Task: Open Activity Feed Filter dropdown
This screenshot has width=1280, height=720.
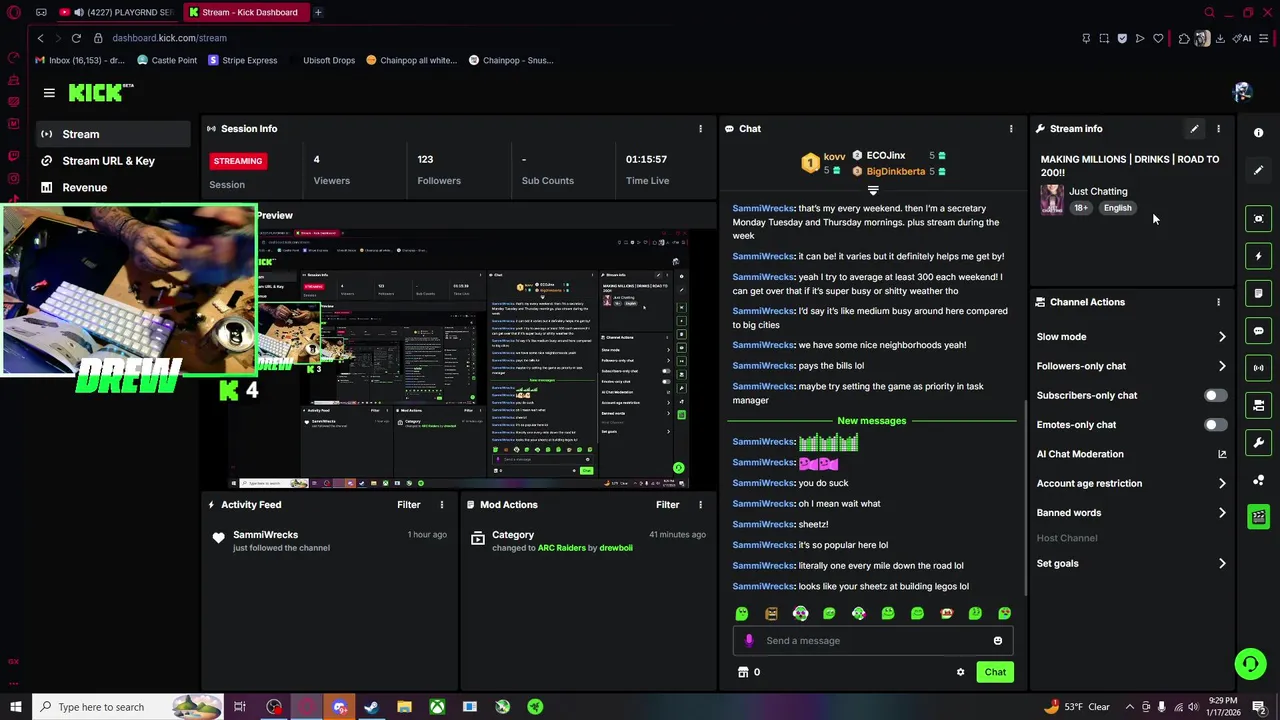Action: [408, 505]
